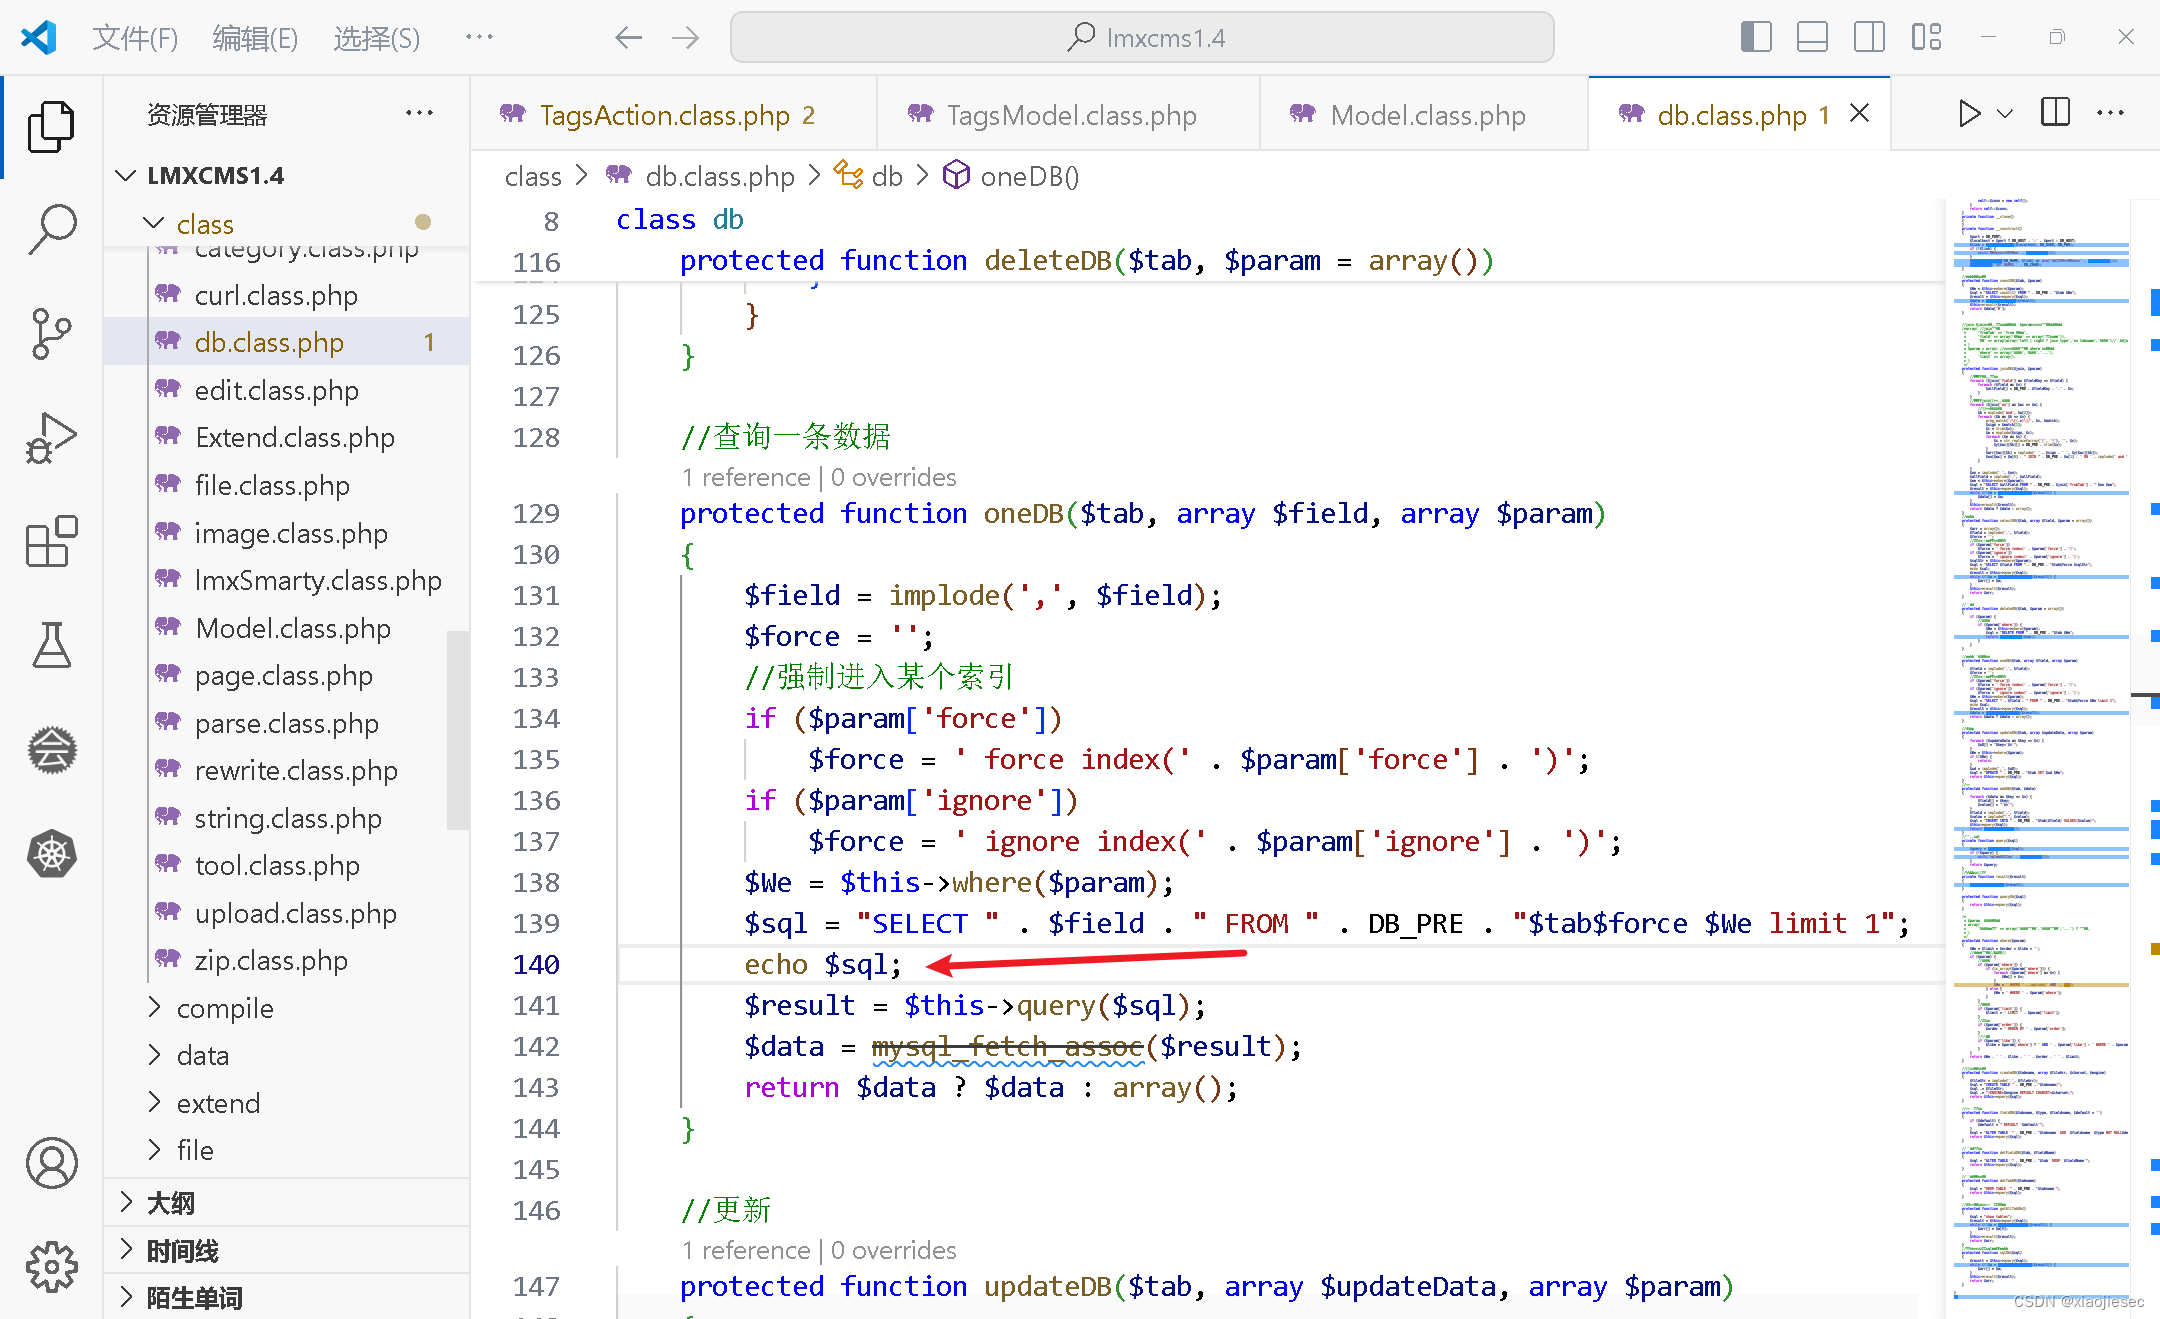This screenshot has width=2160, height=1319.
Task: Split the editor with the split icon
Action: coord(2055,112)
